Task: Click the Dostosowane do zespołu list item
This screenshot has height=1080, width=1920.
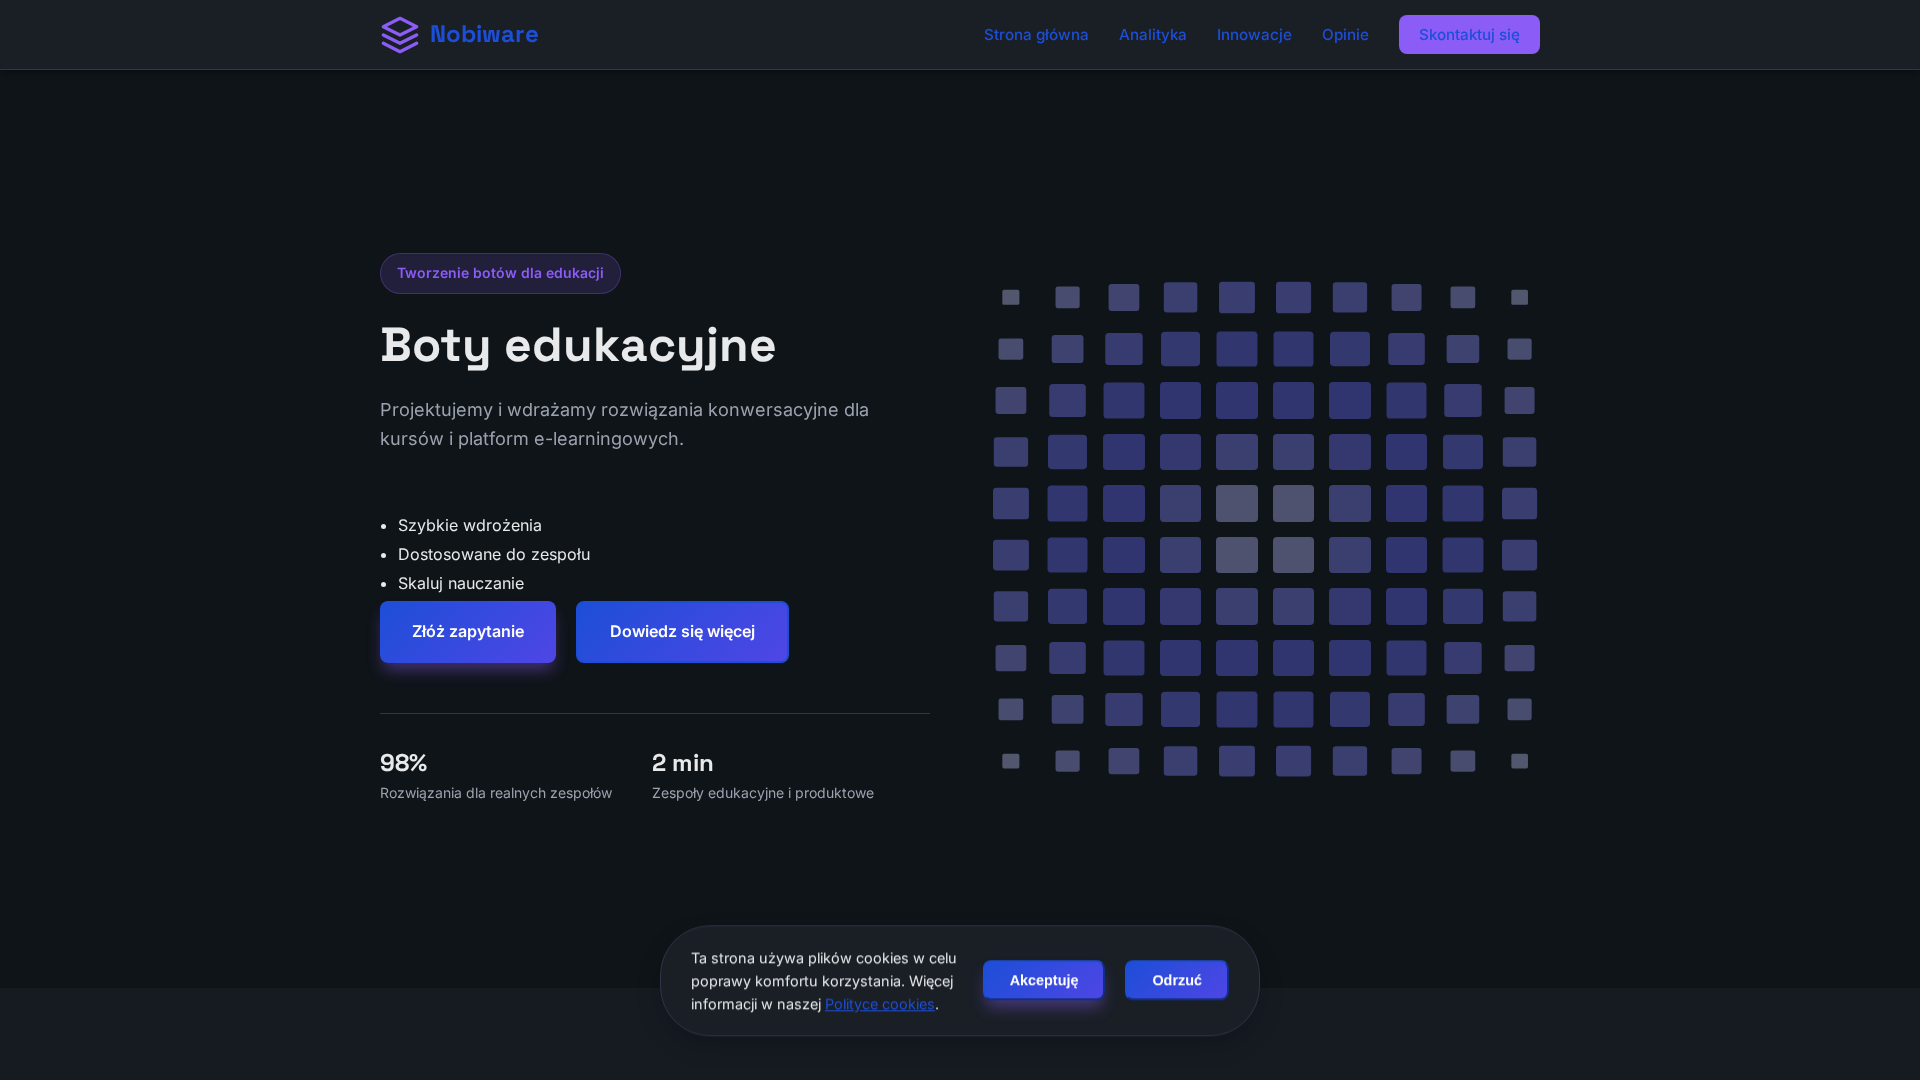Action: [x=494, y=554]
